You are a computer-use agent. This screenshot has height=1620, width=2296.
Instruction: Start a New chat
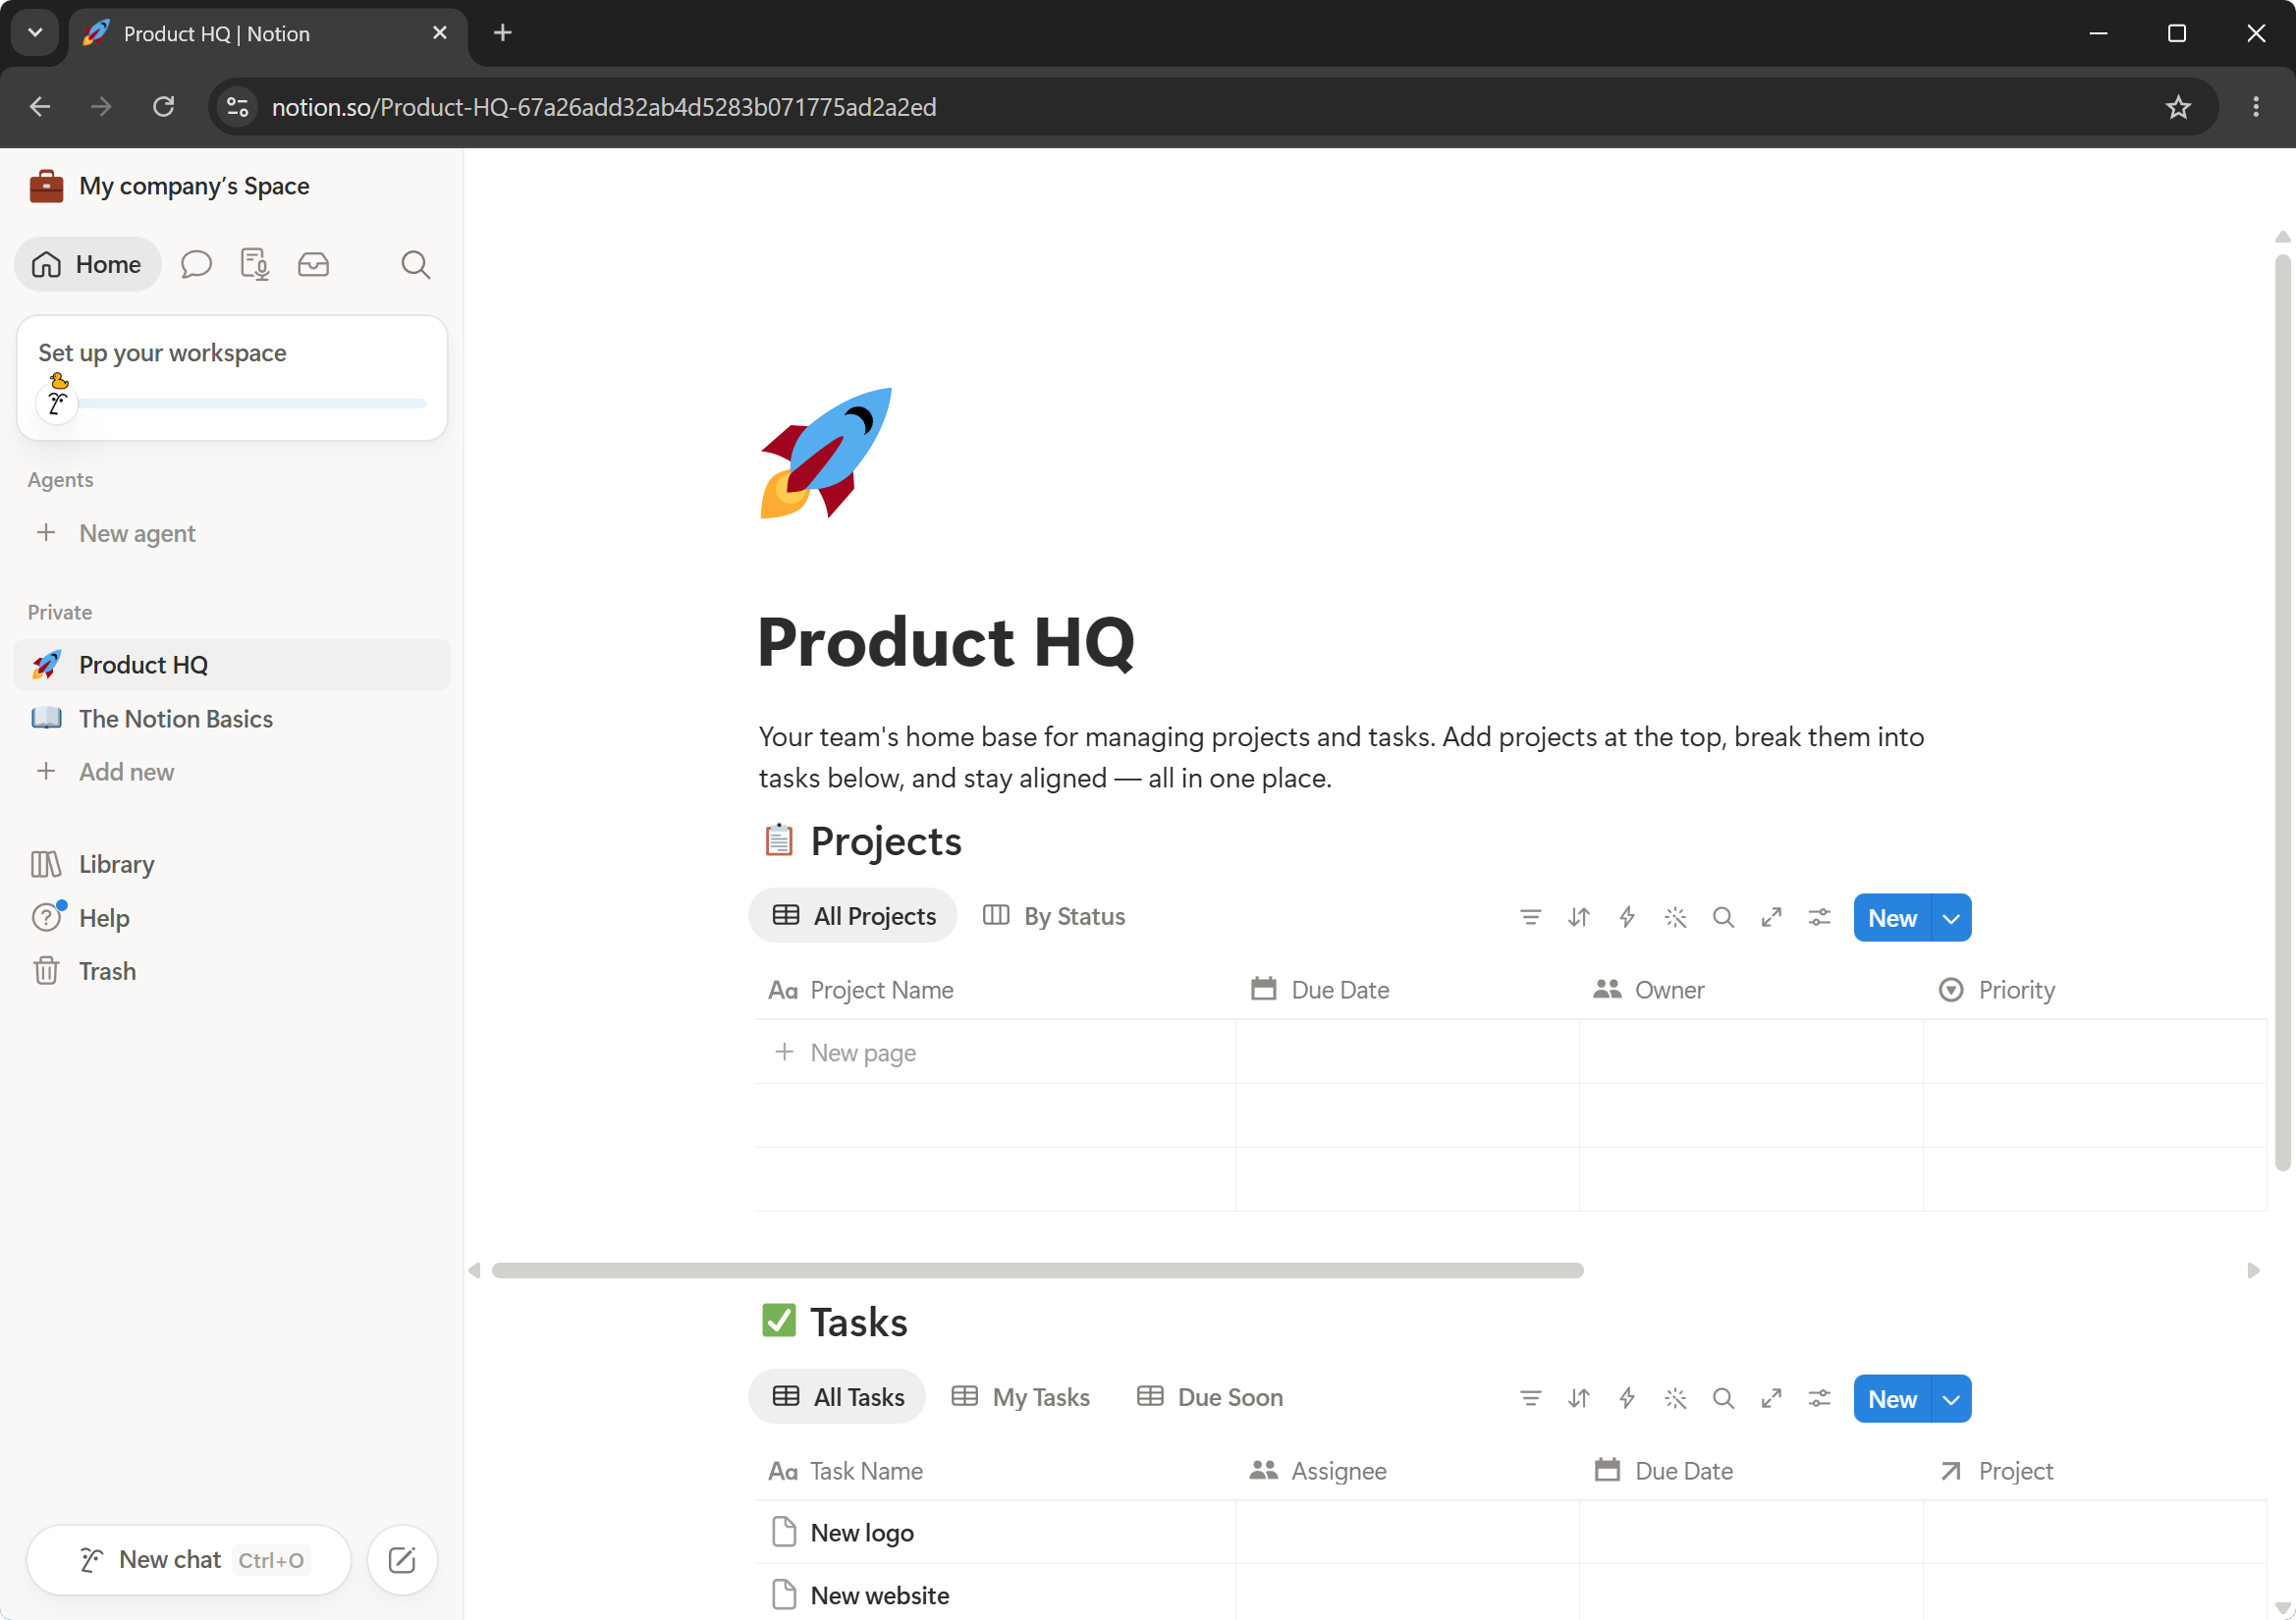[189, 1560]
